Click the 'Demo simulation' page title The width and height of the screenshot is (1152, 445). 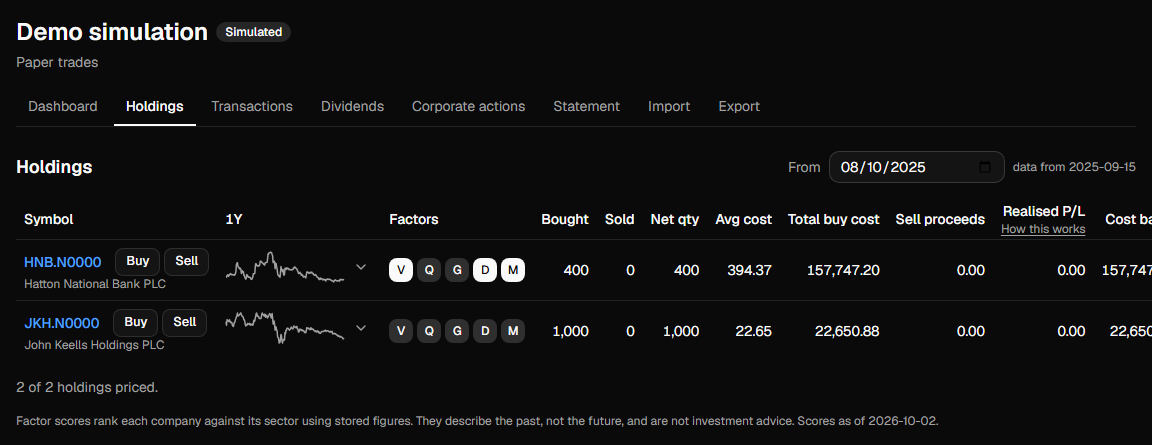[112, 32]
